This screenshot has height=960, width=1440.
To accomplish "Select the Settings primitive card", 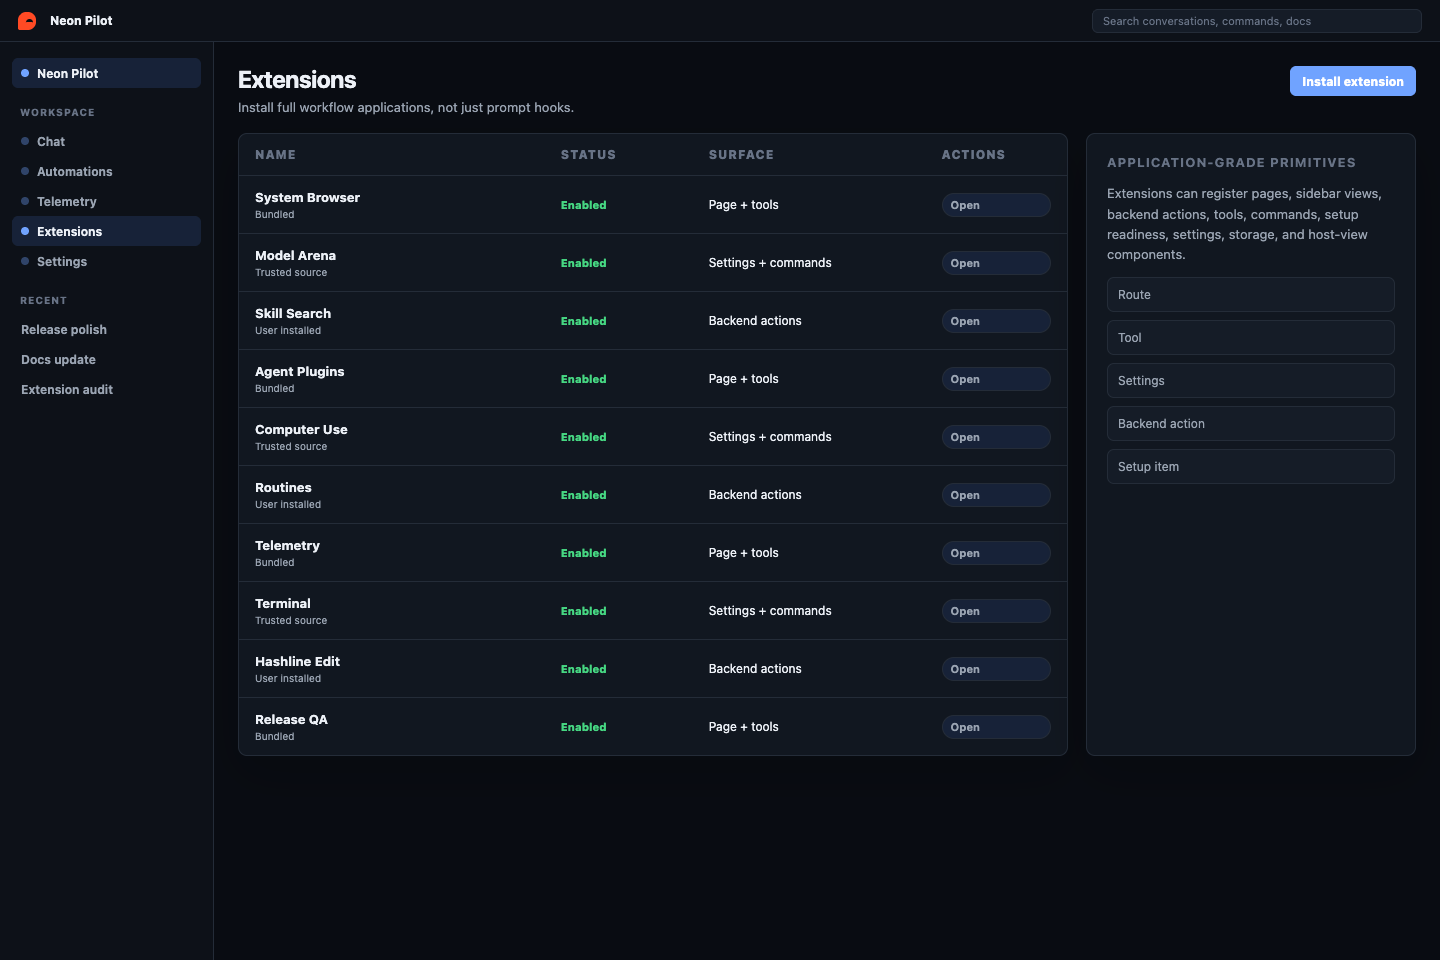I will point(1250,381).
